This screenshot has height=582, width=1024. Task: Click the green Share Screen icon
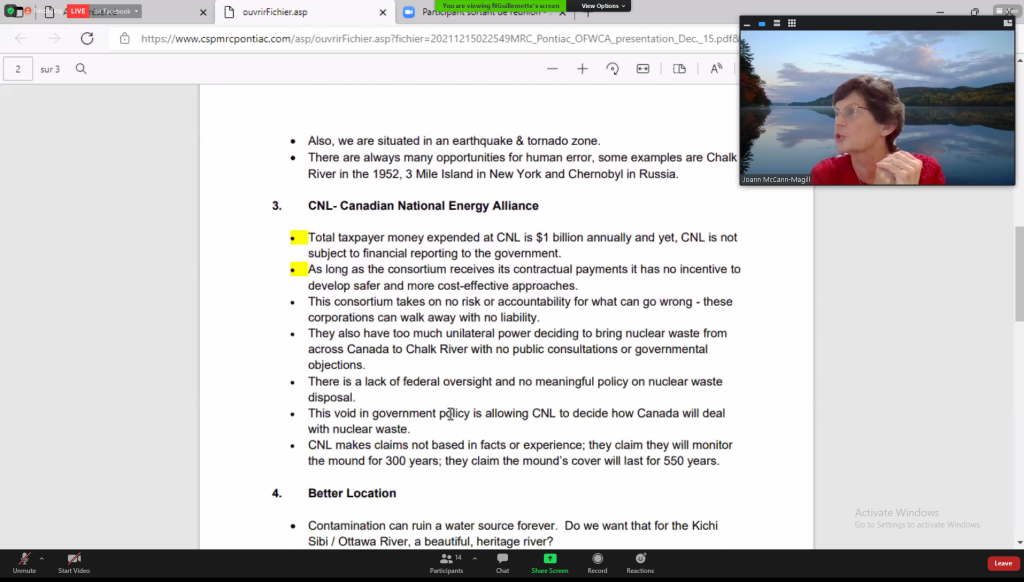pyautogui.click(x=550, y=559)
